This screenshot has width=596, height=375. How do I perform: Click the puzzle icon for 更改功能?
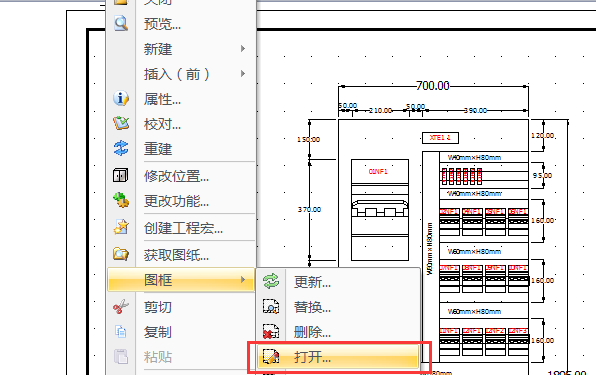(x=121, y=200)
